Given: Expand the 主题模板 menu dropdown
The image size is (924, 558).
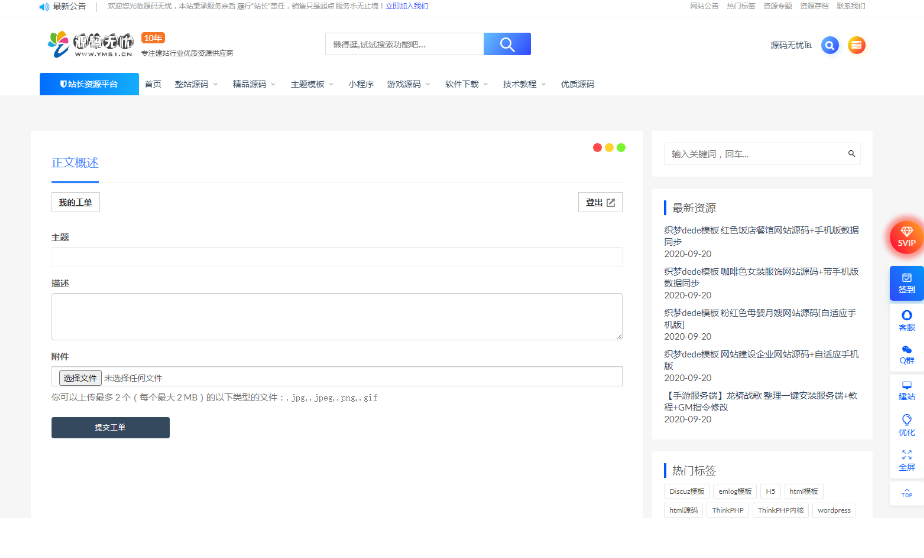Looking at the screenshot, I should (312, 84).
